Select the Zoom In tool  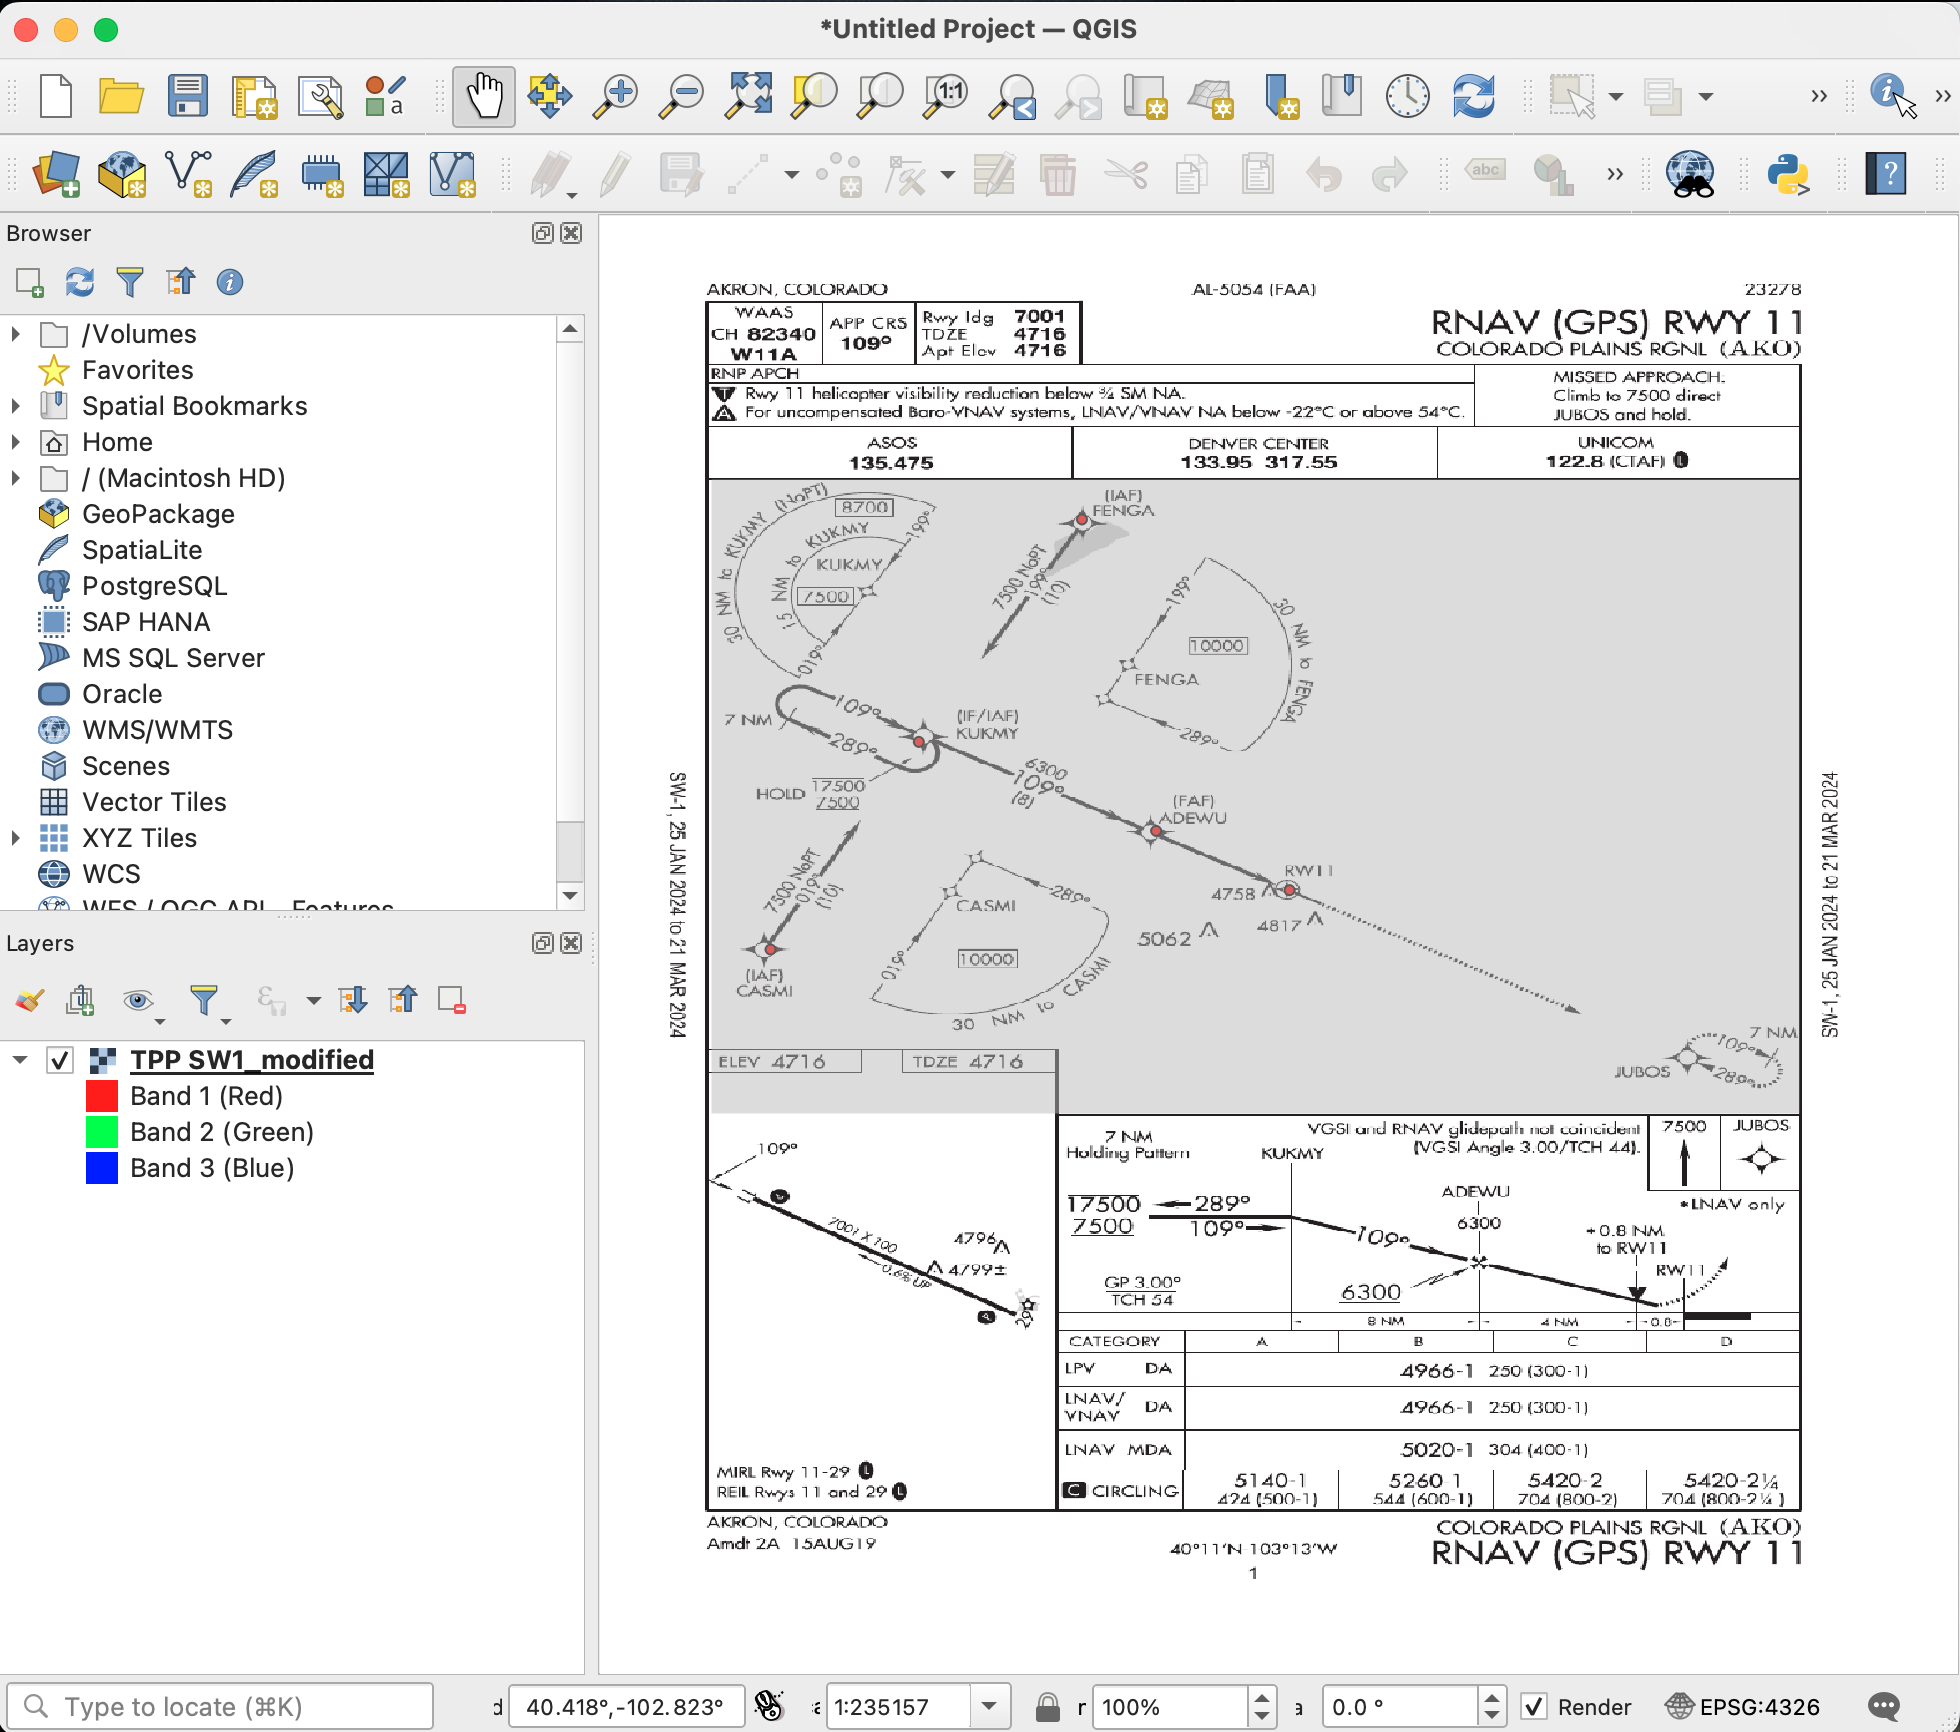(615, 96)
